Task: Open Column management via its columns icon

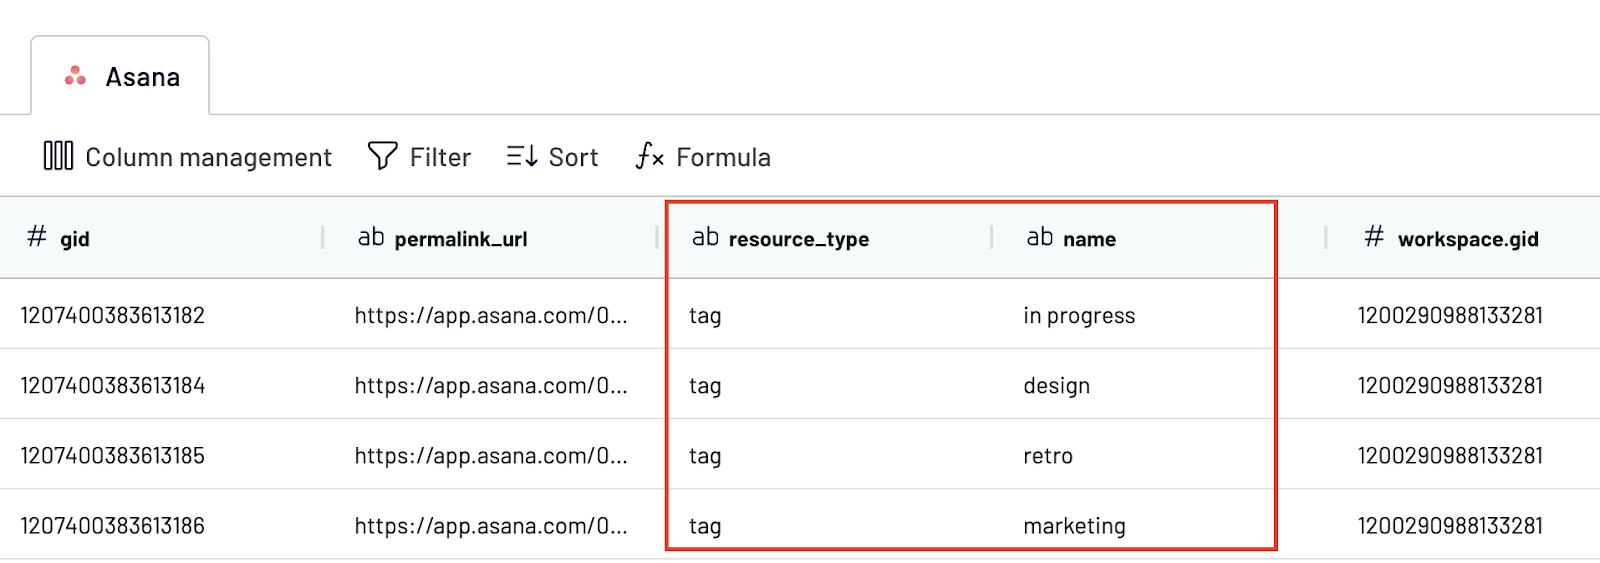Action: pos(58,156)
